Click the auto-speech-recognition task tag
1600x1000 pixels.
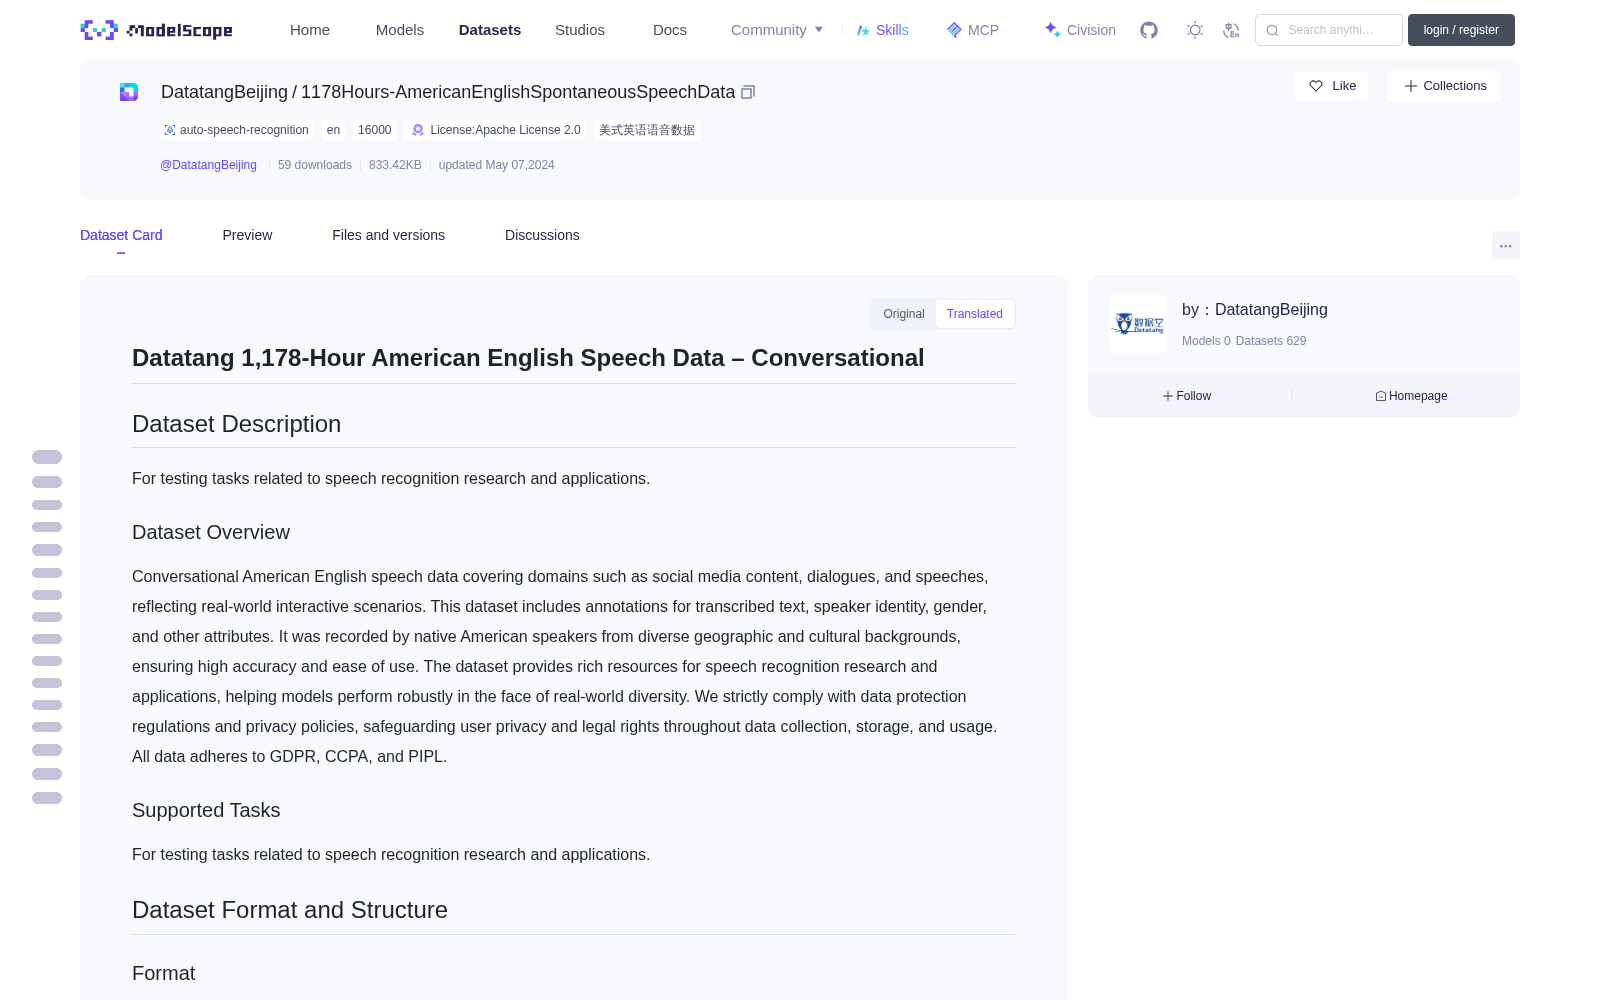tap(236, 130)
